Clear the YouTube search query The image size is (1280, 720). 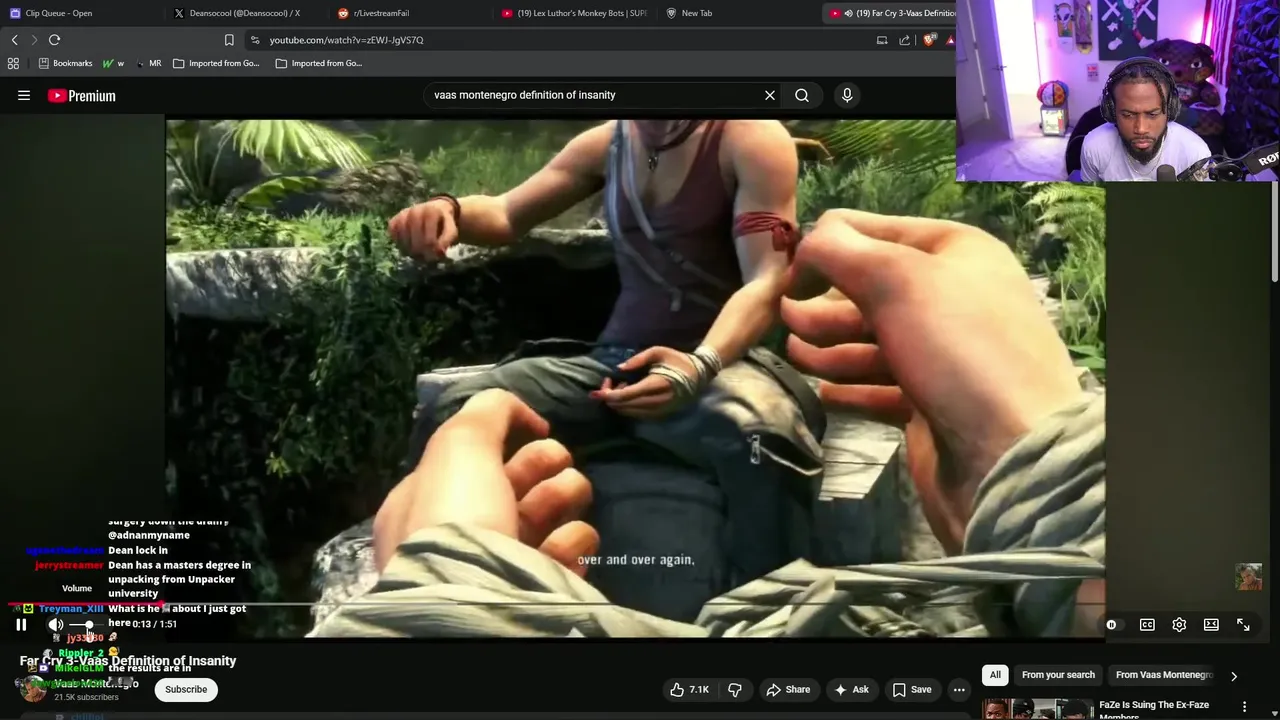click(770, 95)
